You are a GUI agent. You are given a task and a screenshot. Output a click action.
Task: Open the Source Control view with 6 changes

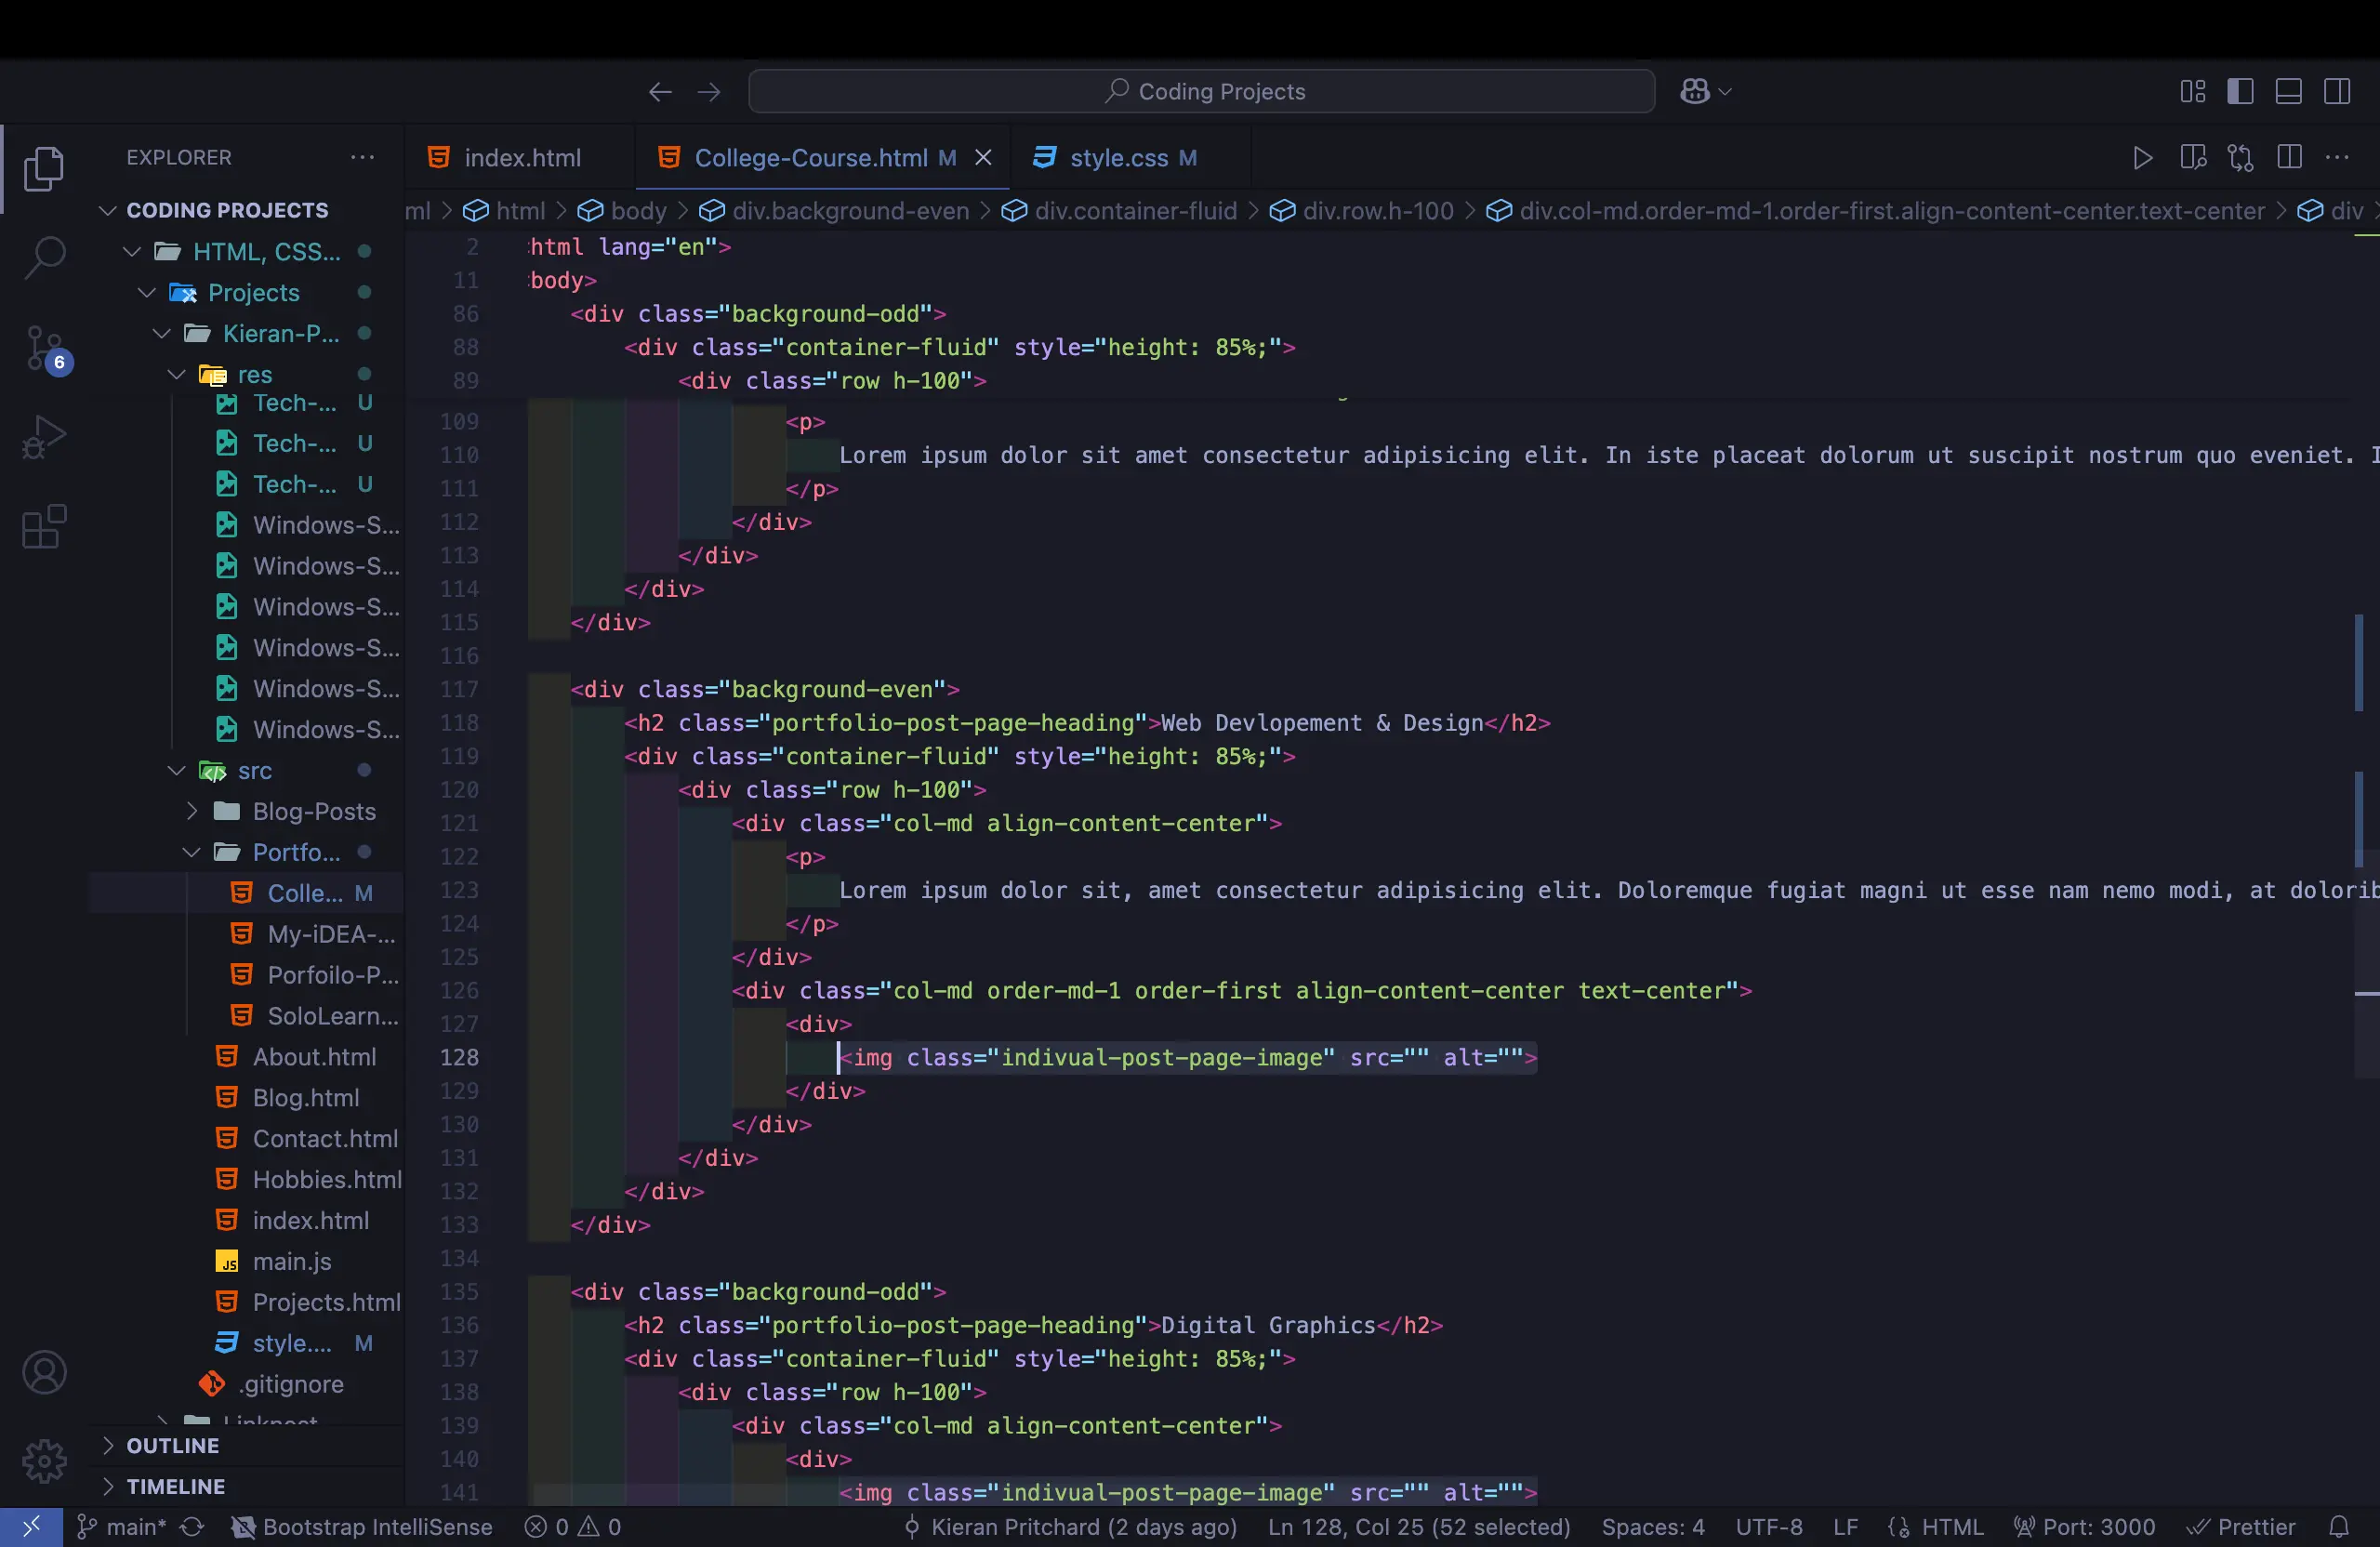pos(44,348)
